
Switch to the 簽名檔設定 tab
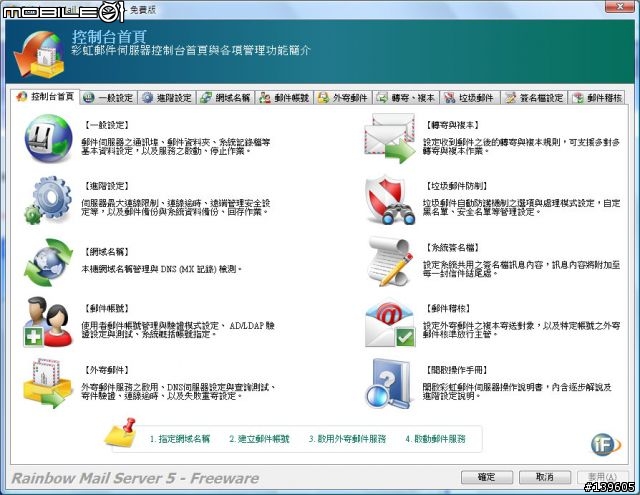(534, 98)
